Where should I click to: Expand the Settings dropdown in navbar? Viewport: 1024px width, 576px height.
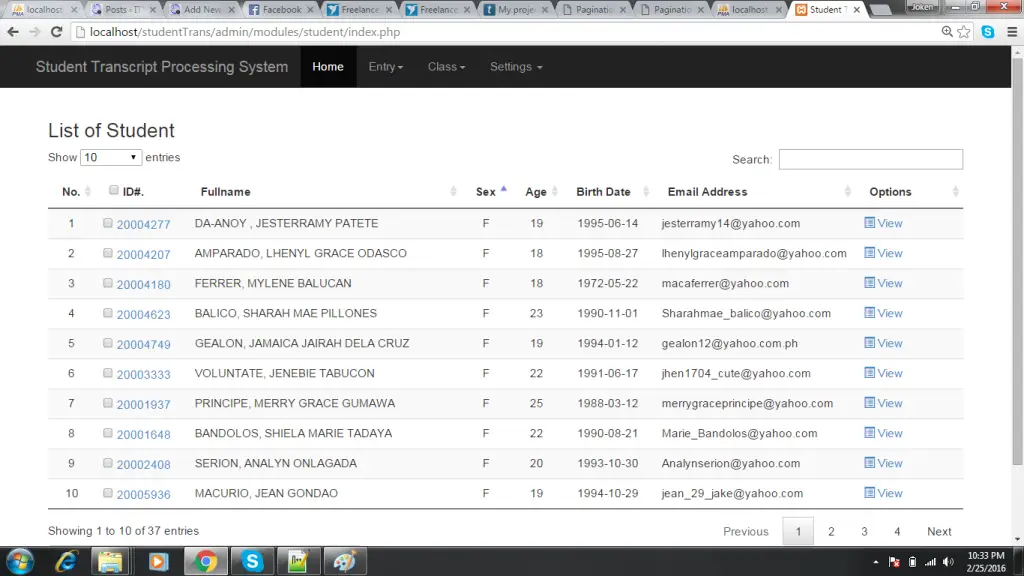(516, 67)
